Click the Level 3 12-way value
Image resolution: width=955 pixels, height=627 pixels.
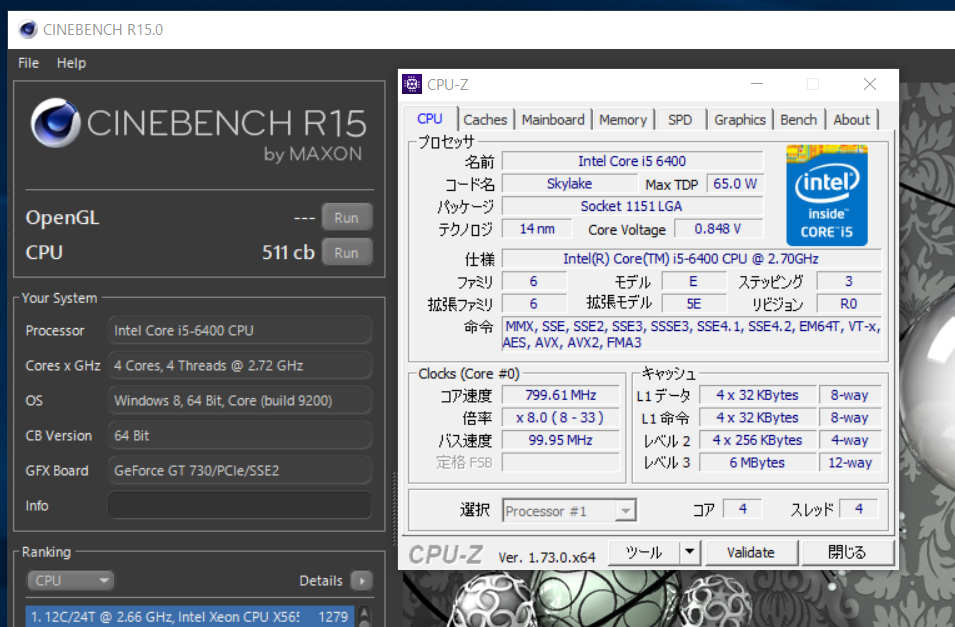pos(850,462)
